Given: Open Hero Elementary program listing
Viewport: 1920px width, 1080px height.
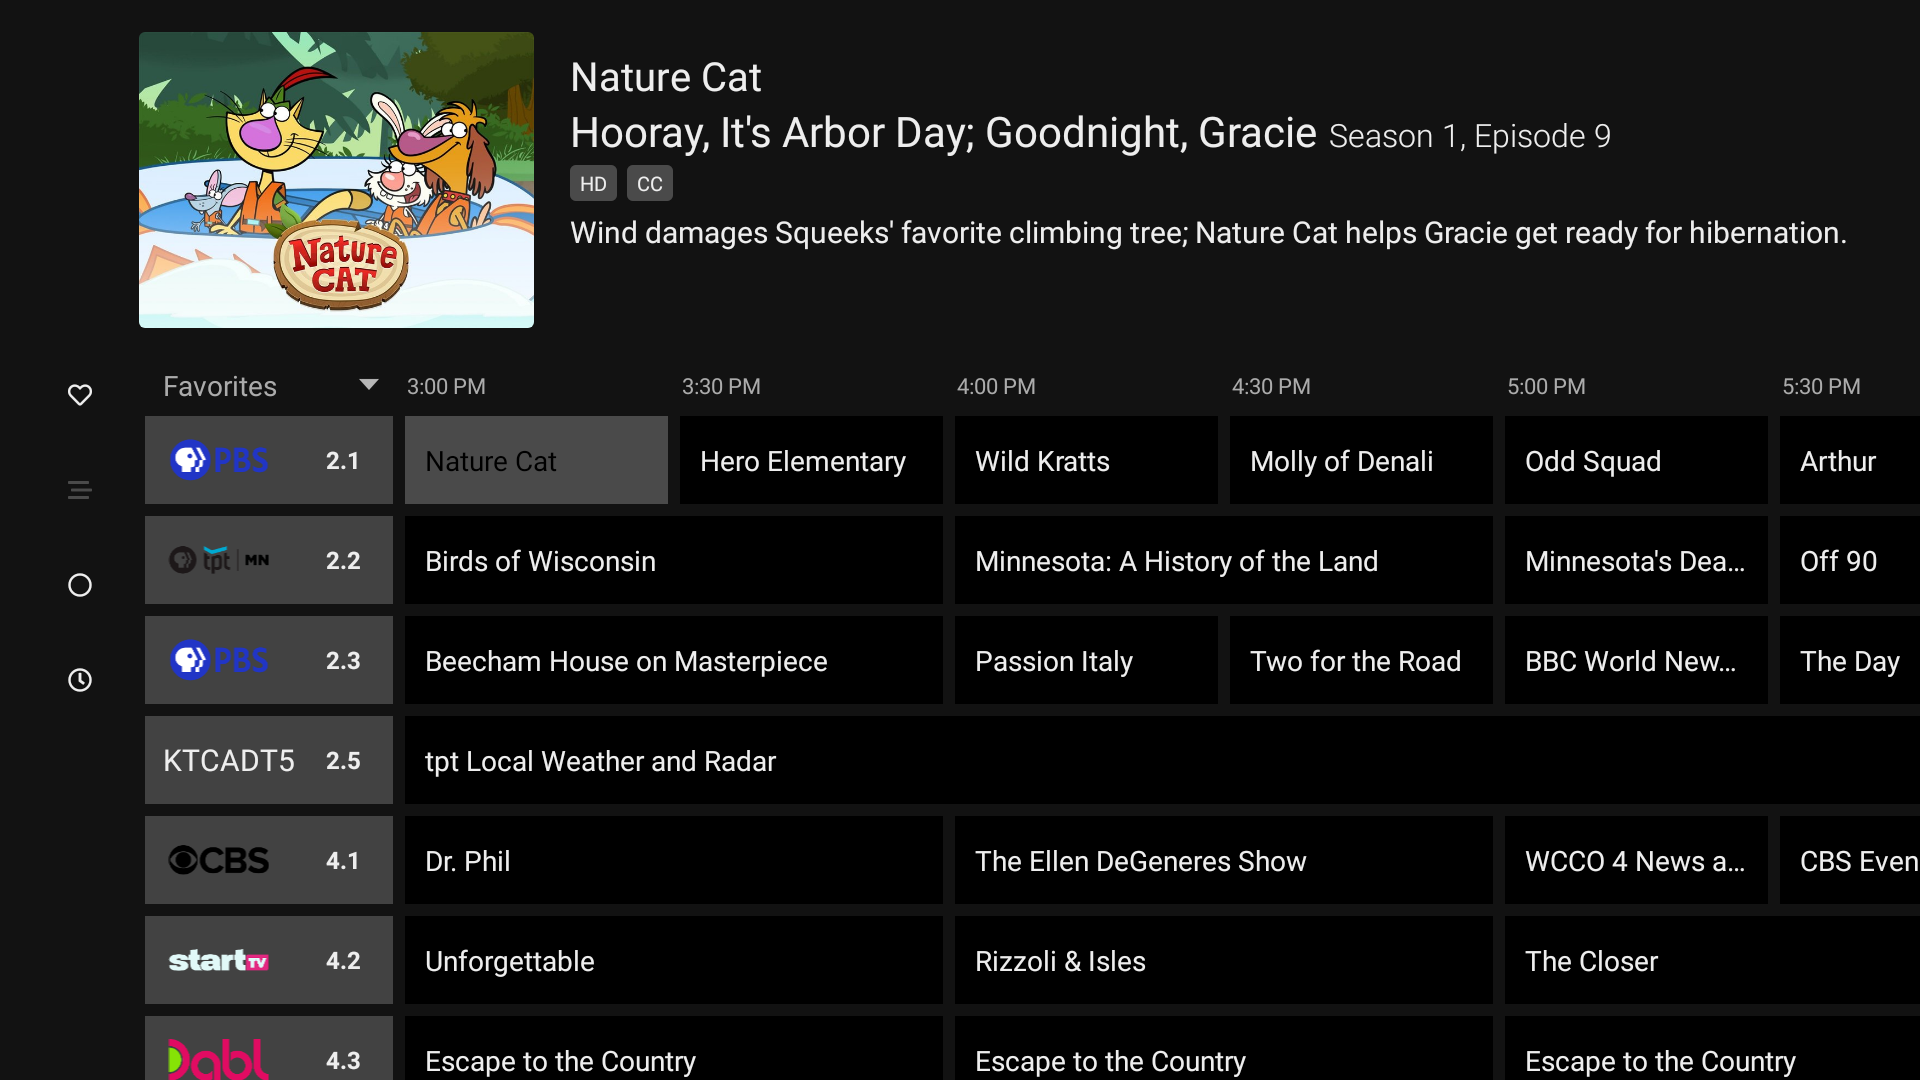Looking at the screenshot, I should click(810, 461).
